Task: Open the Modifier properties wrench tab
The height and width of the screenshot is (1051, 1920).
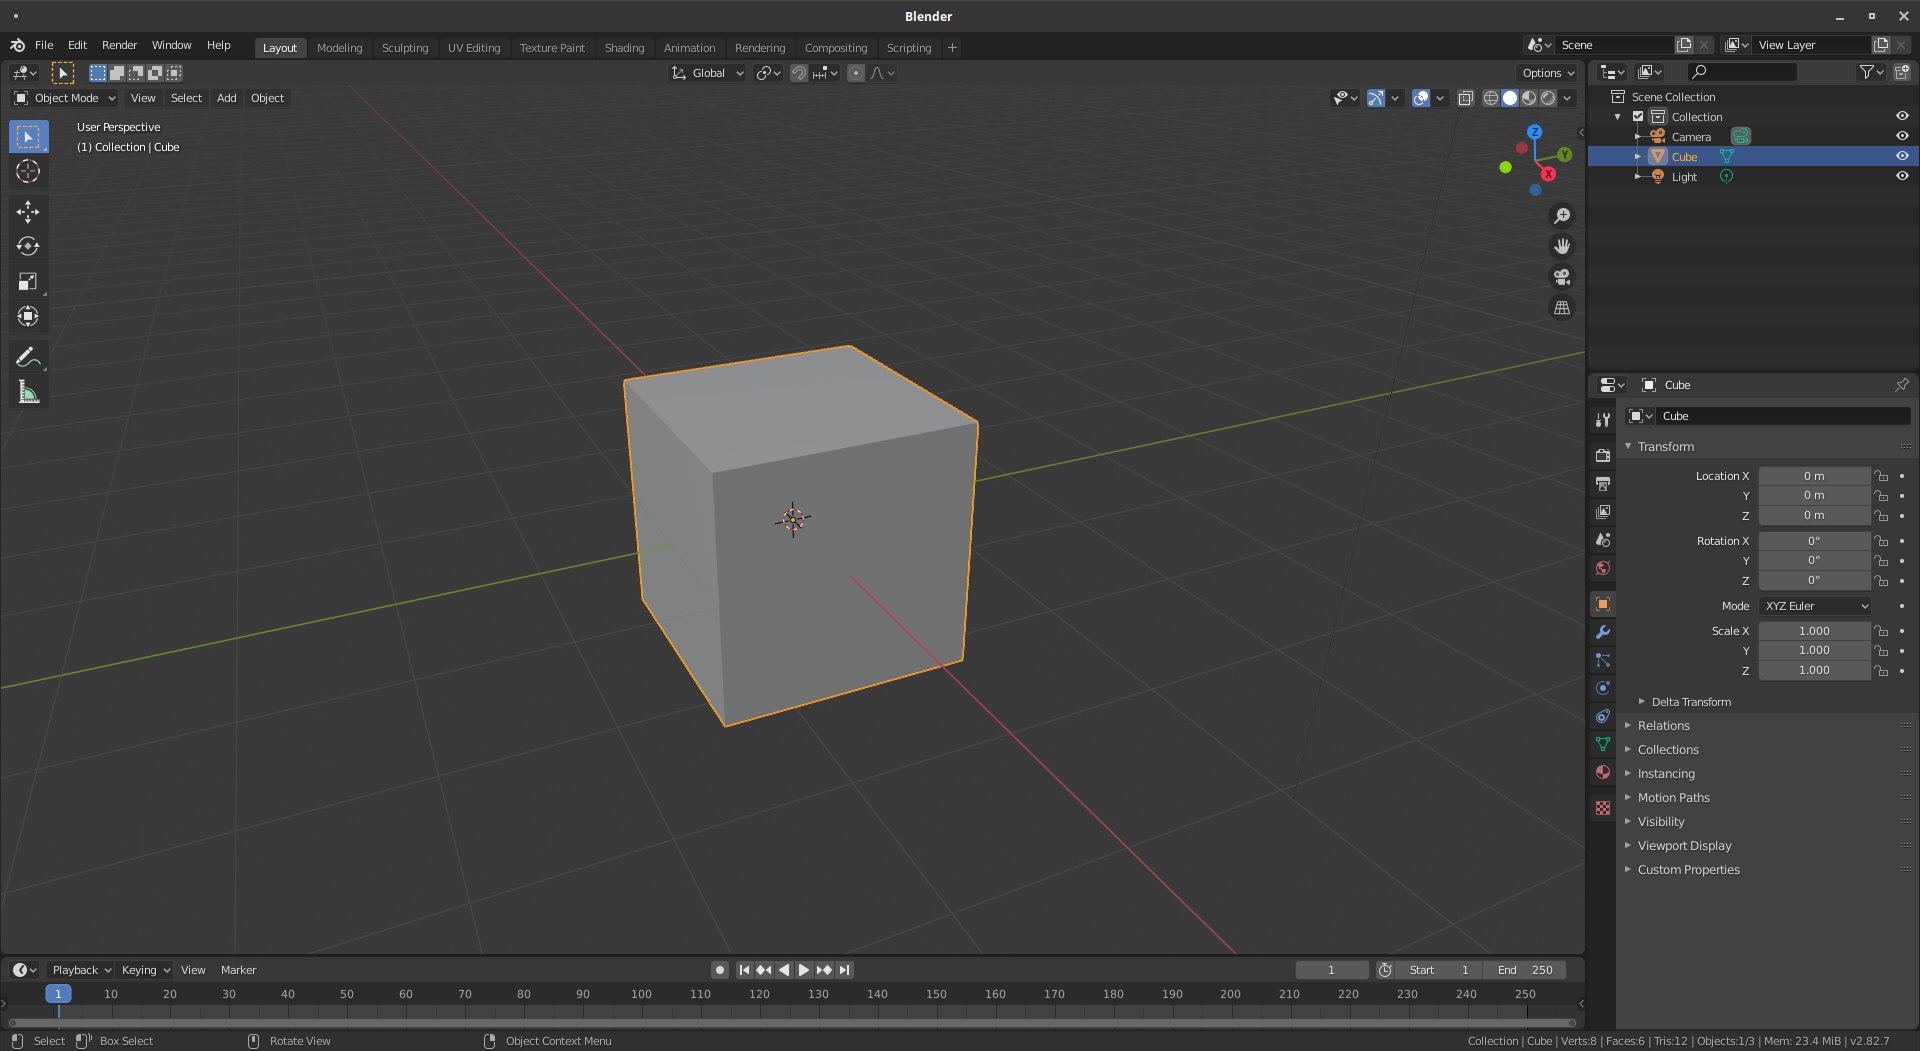Action: click(x=1603, y=632)
